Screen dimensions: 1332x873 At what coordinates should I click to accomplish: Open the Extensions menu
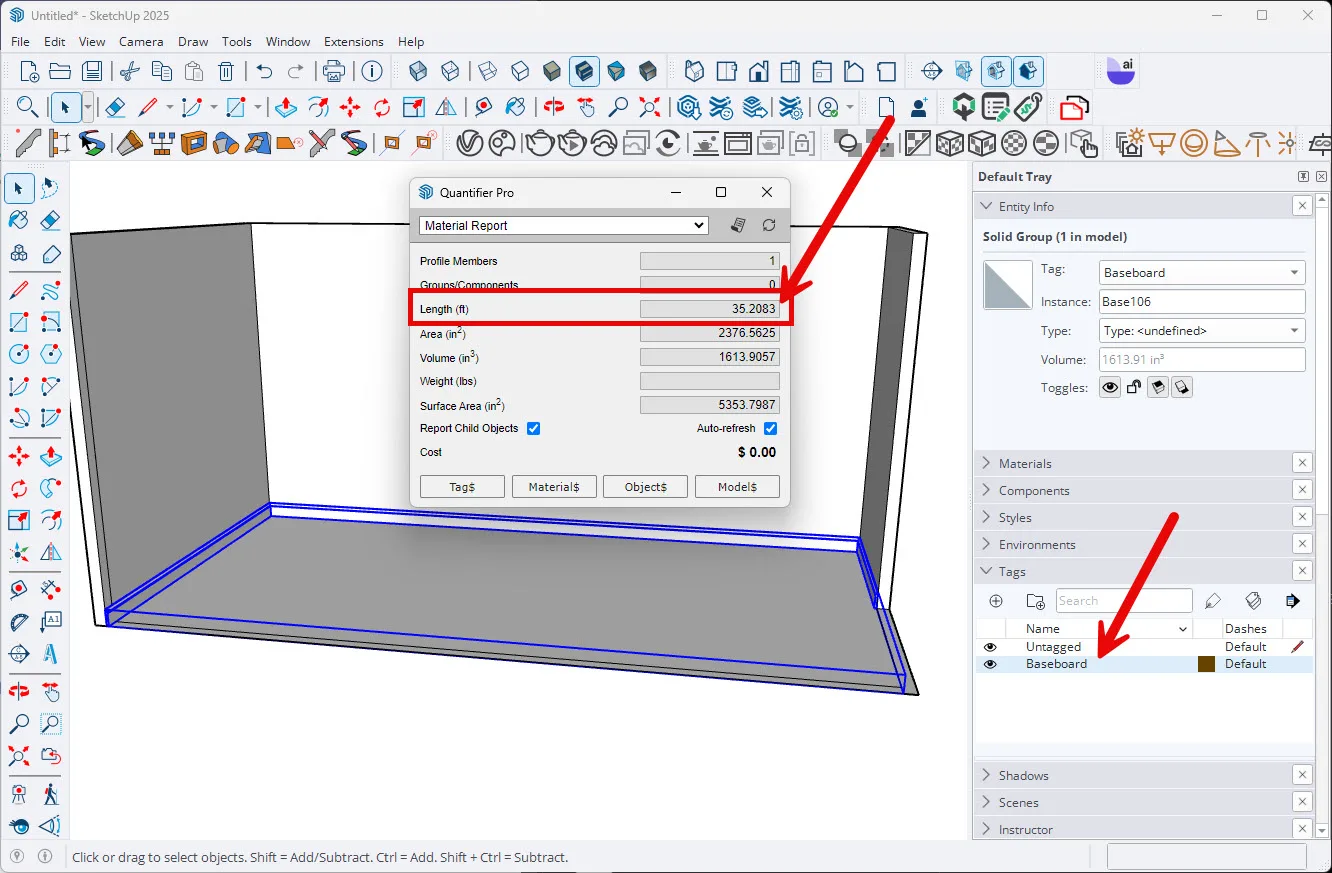[x=354, y=42]
